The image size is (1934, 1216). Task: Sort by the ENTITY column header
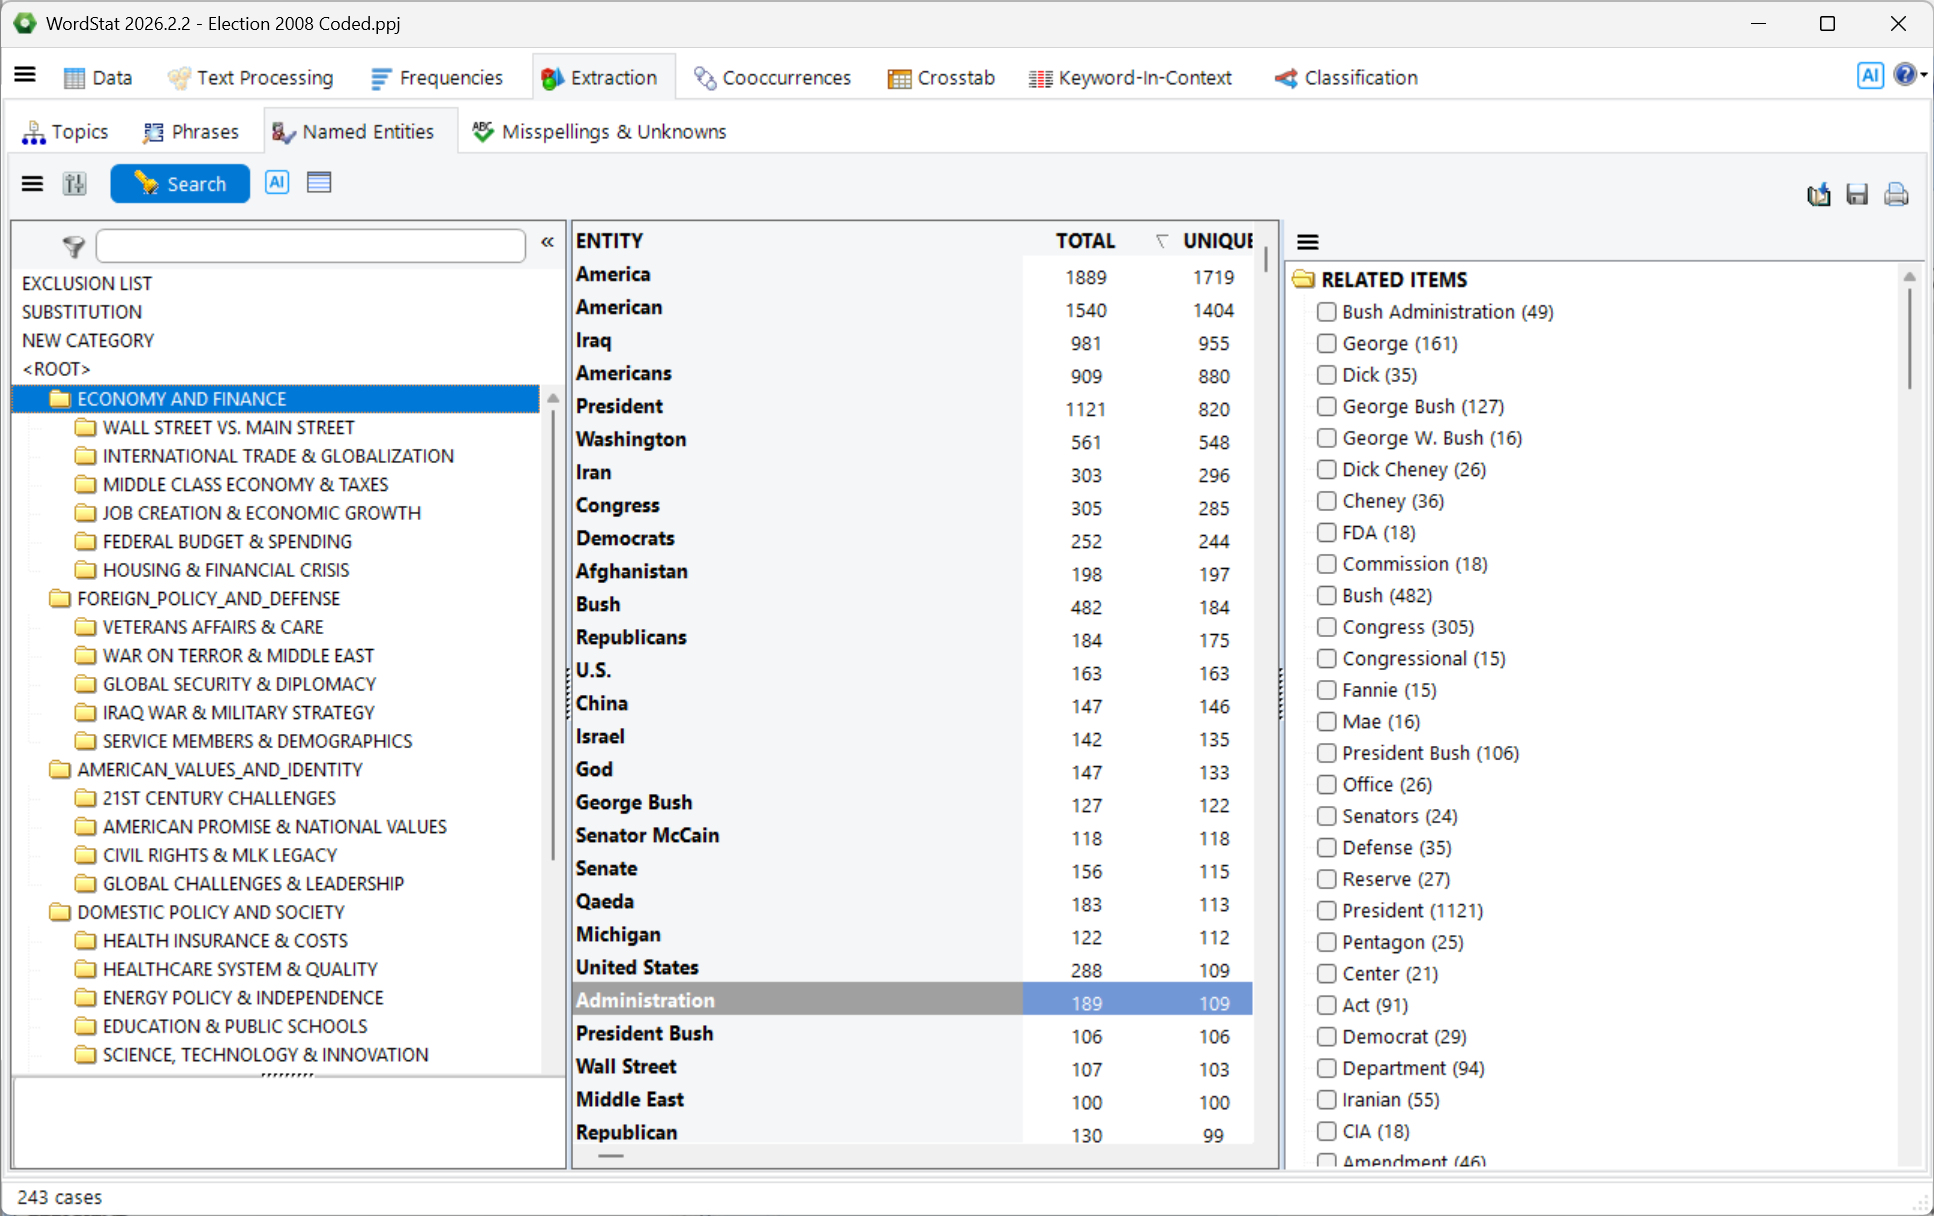tap(609, 241)
